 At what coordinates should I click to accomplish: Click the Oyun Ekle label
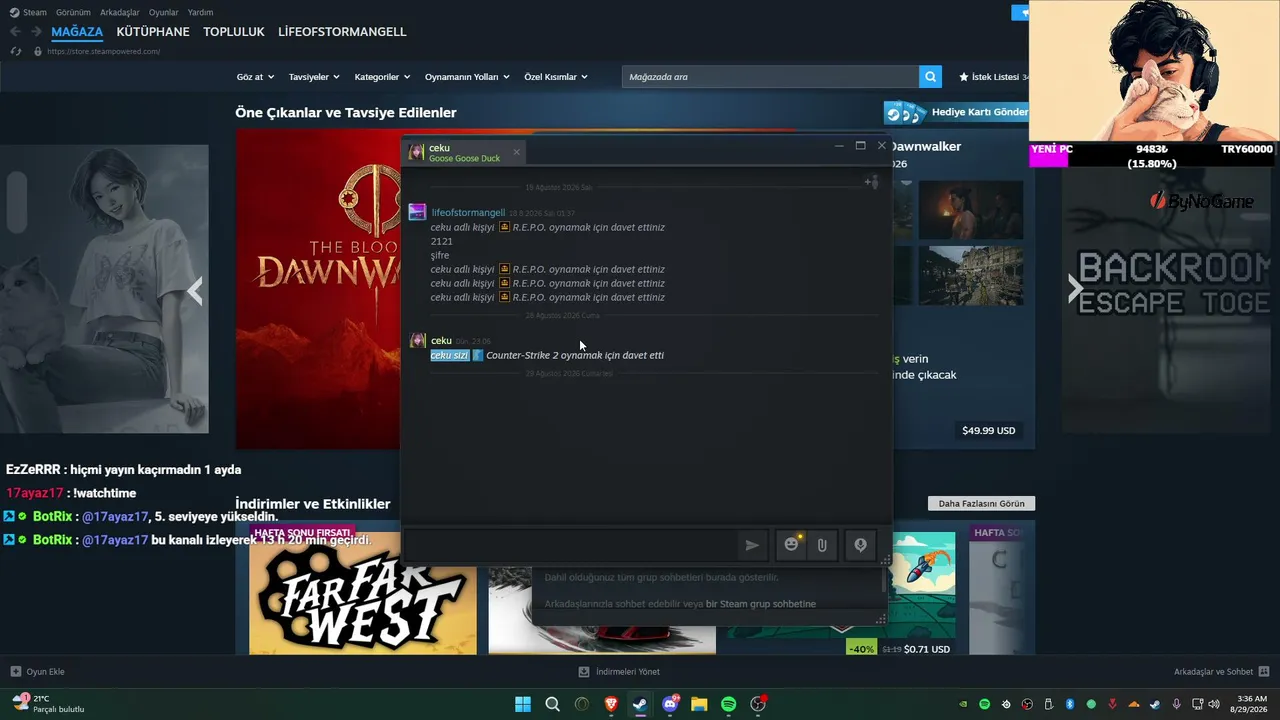(45, 671)
